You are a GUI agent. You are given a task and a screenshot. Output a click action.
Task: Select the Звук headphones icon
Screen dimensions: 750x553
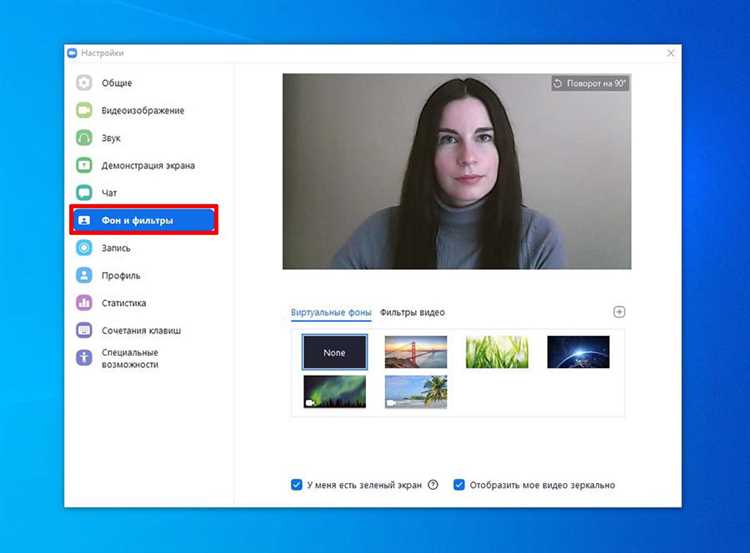click(84, 138)
